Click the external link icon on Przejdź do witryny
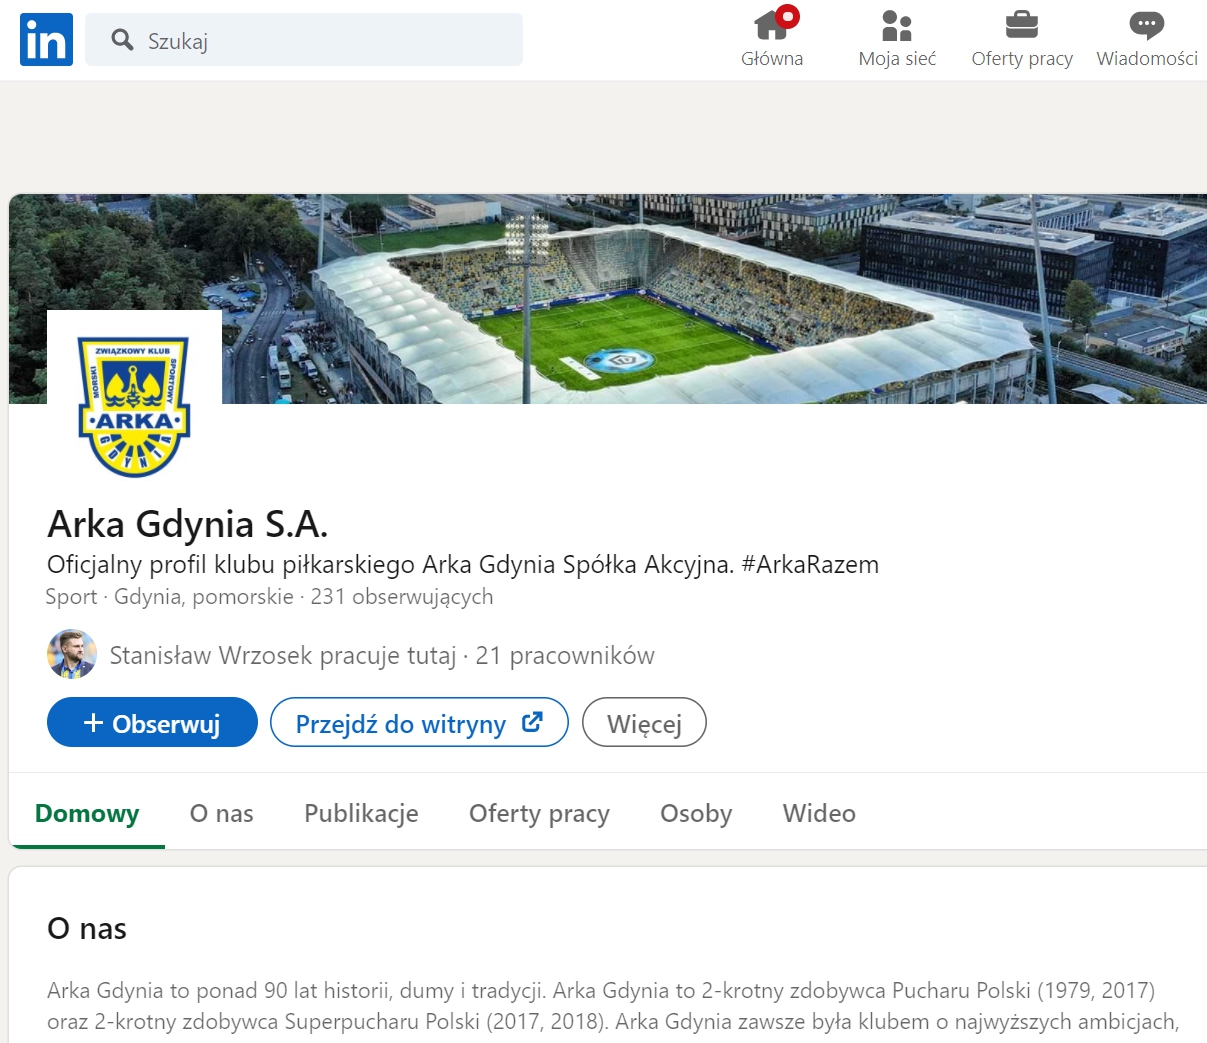This screenshot has height=1043, width=1207. (532, 722)
